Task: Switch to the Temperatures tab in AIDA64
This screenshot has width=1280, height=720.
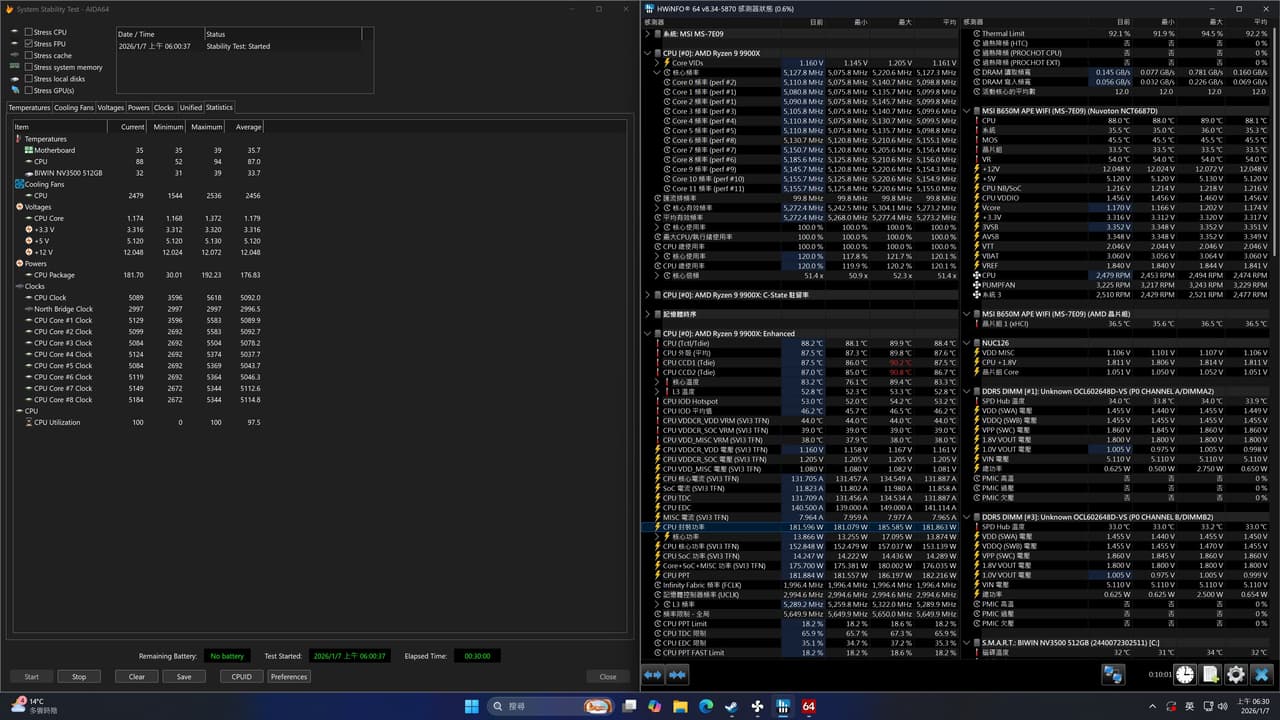Action: click(x=29, y=107)
